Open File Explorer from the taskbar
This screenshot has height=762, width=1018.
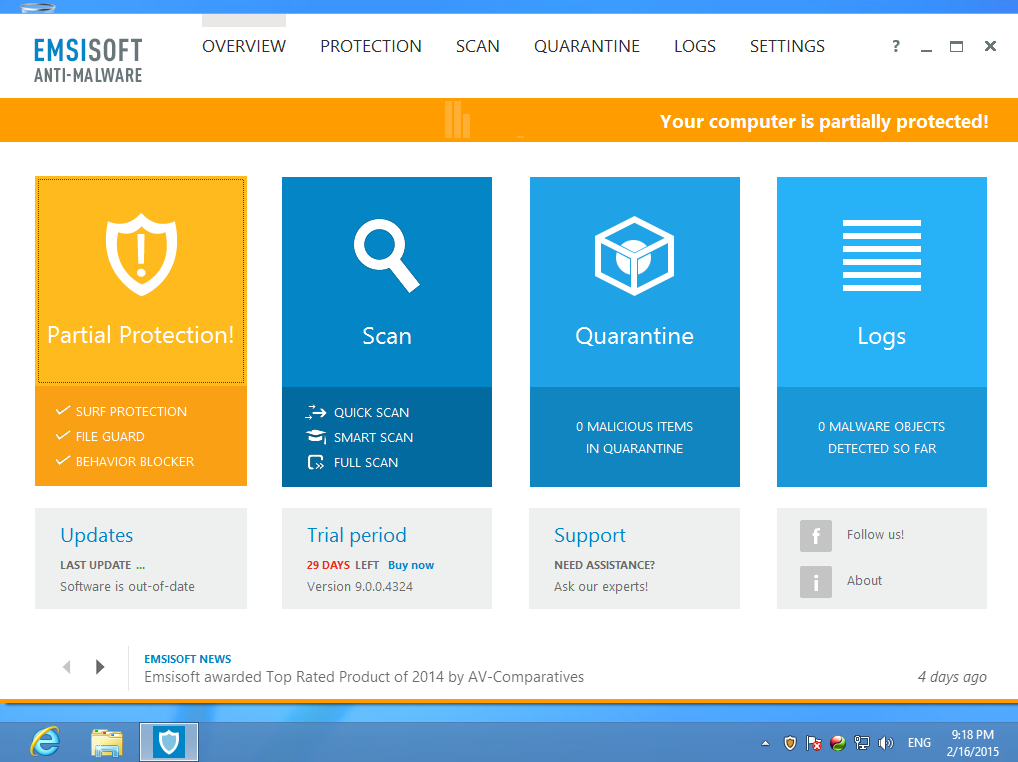106,743
